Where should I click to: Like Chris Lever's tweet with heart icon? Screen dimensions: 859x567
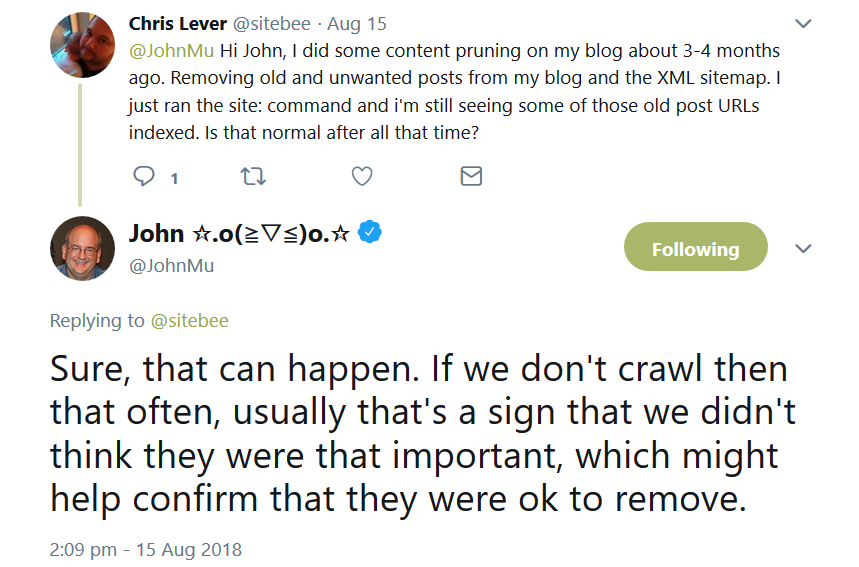click(x=362, y=177)
